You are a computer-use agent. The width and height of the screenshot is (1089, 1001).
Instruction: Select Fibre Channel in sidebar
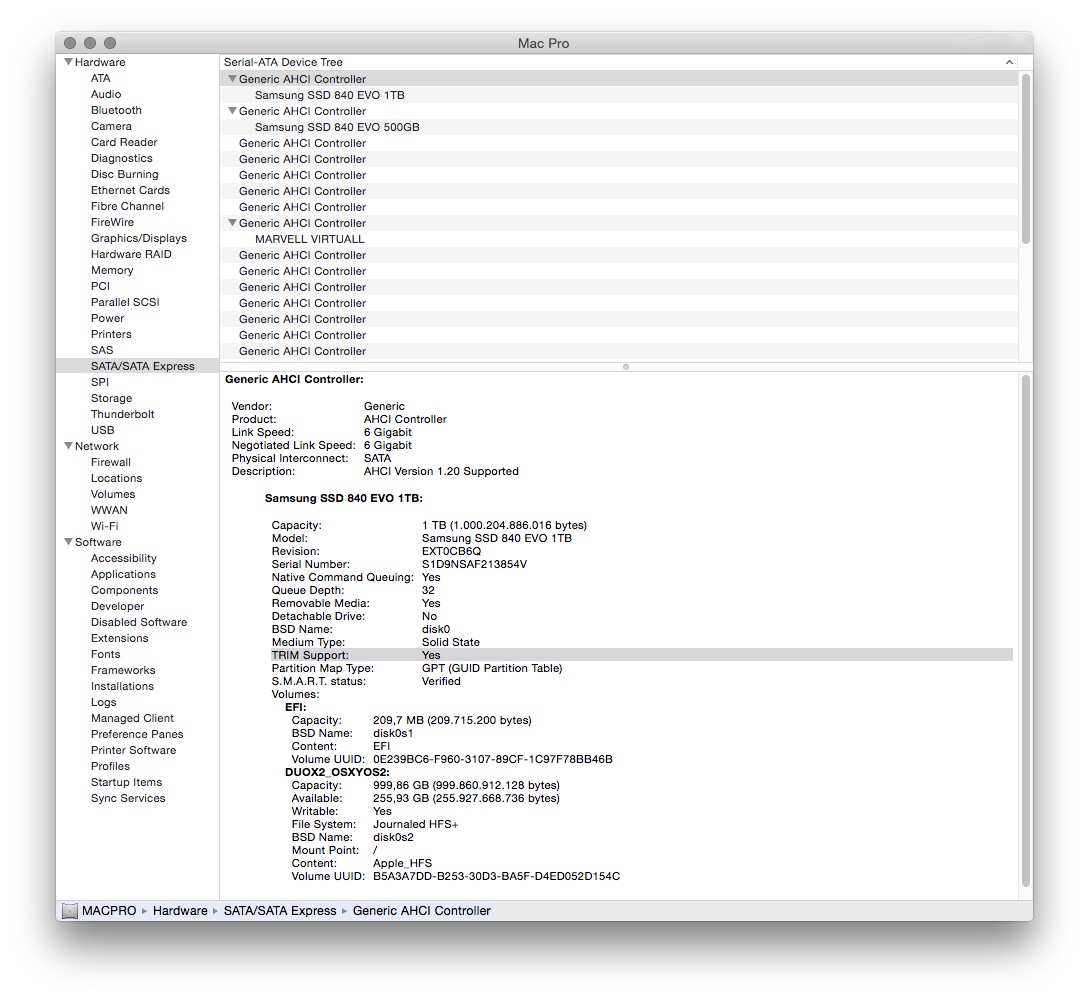coord(127,206)
